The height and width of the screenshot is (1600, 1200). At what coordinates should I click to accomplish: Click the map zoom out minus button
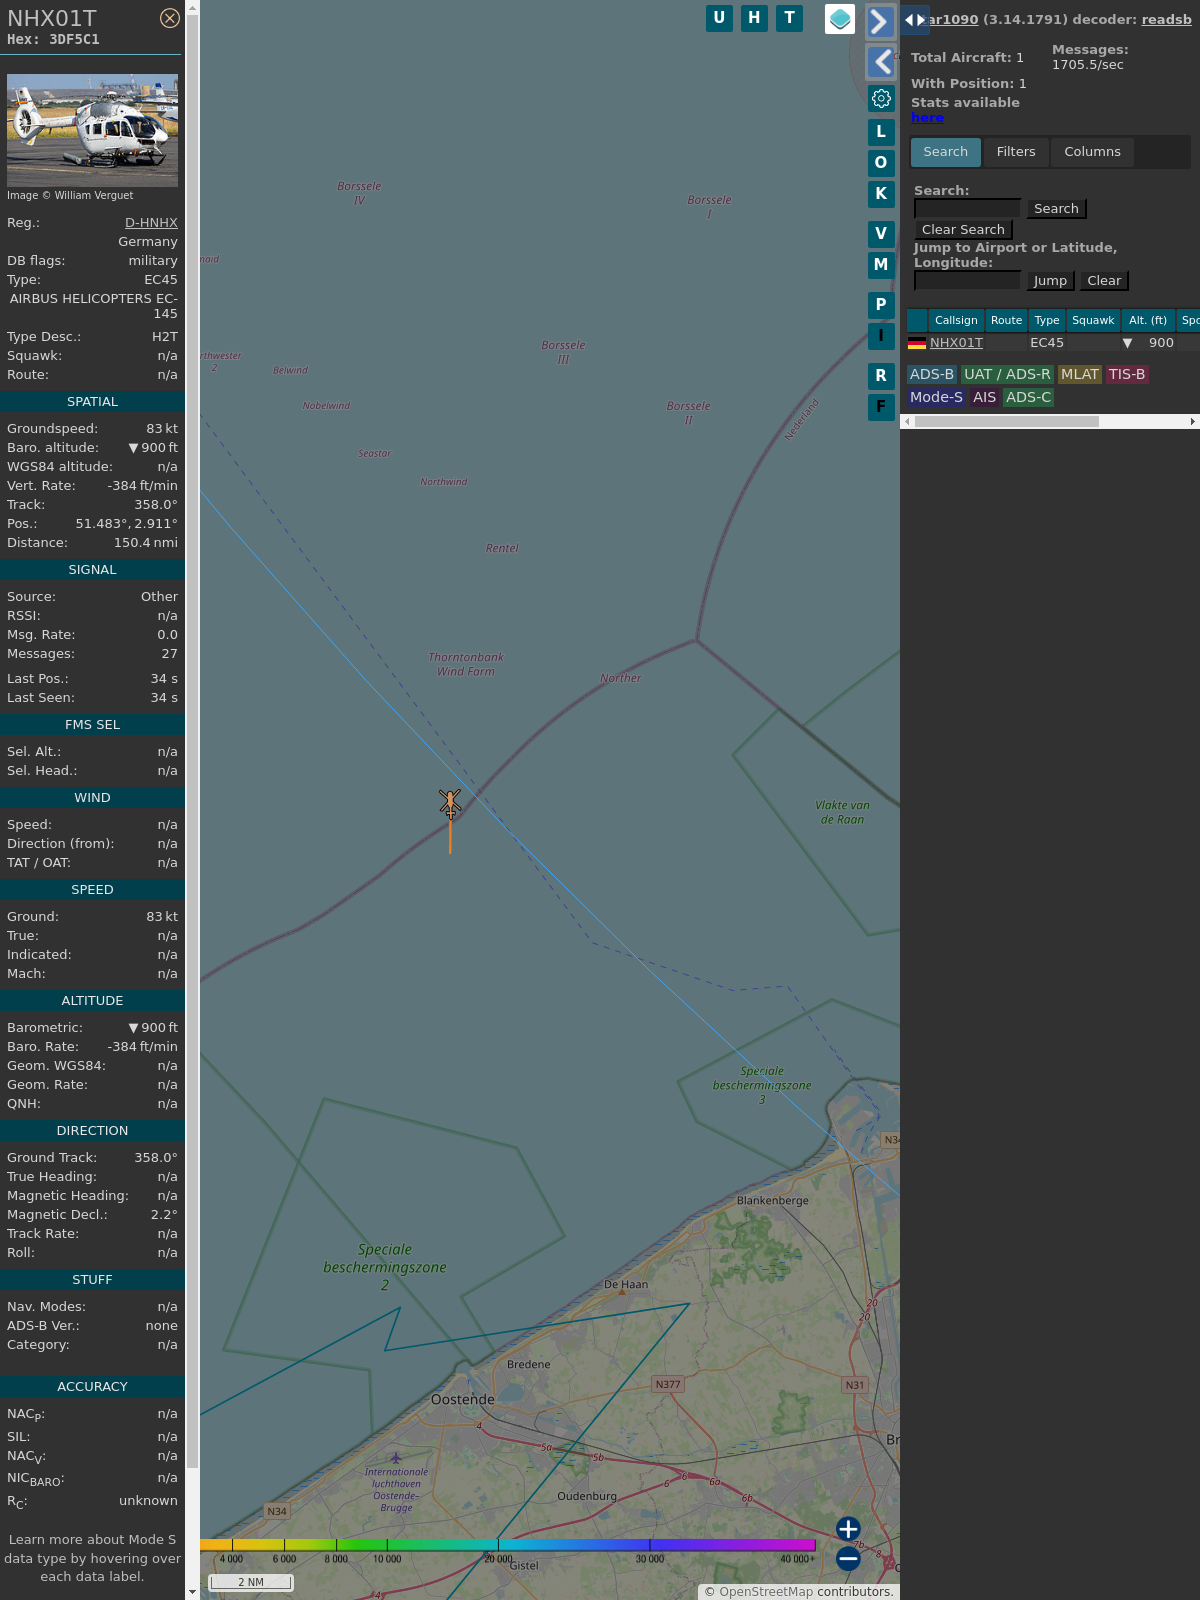pos(848,1558)
